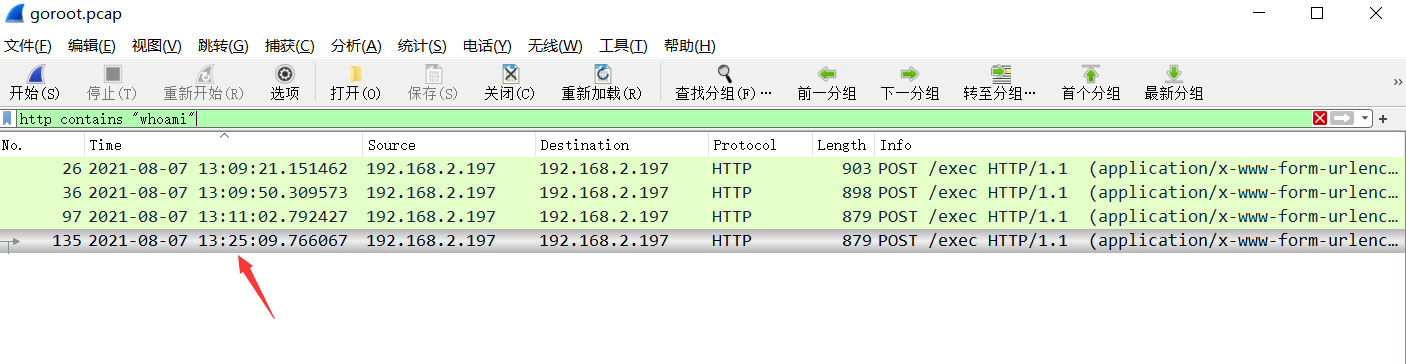Open the 分析(A) menu
Image resolution: width=1406 pixels, height=364 pixels.
[356, 46]
